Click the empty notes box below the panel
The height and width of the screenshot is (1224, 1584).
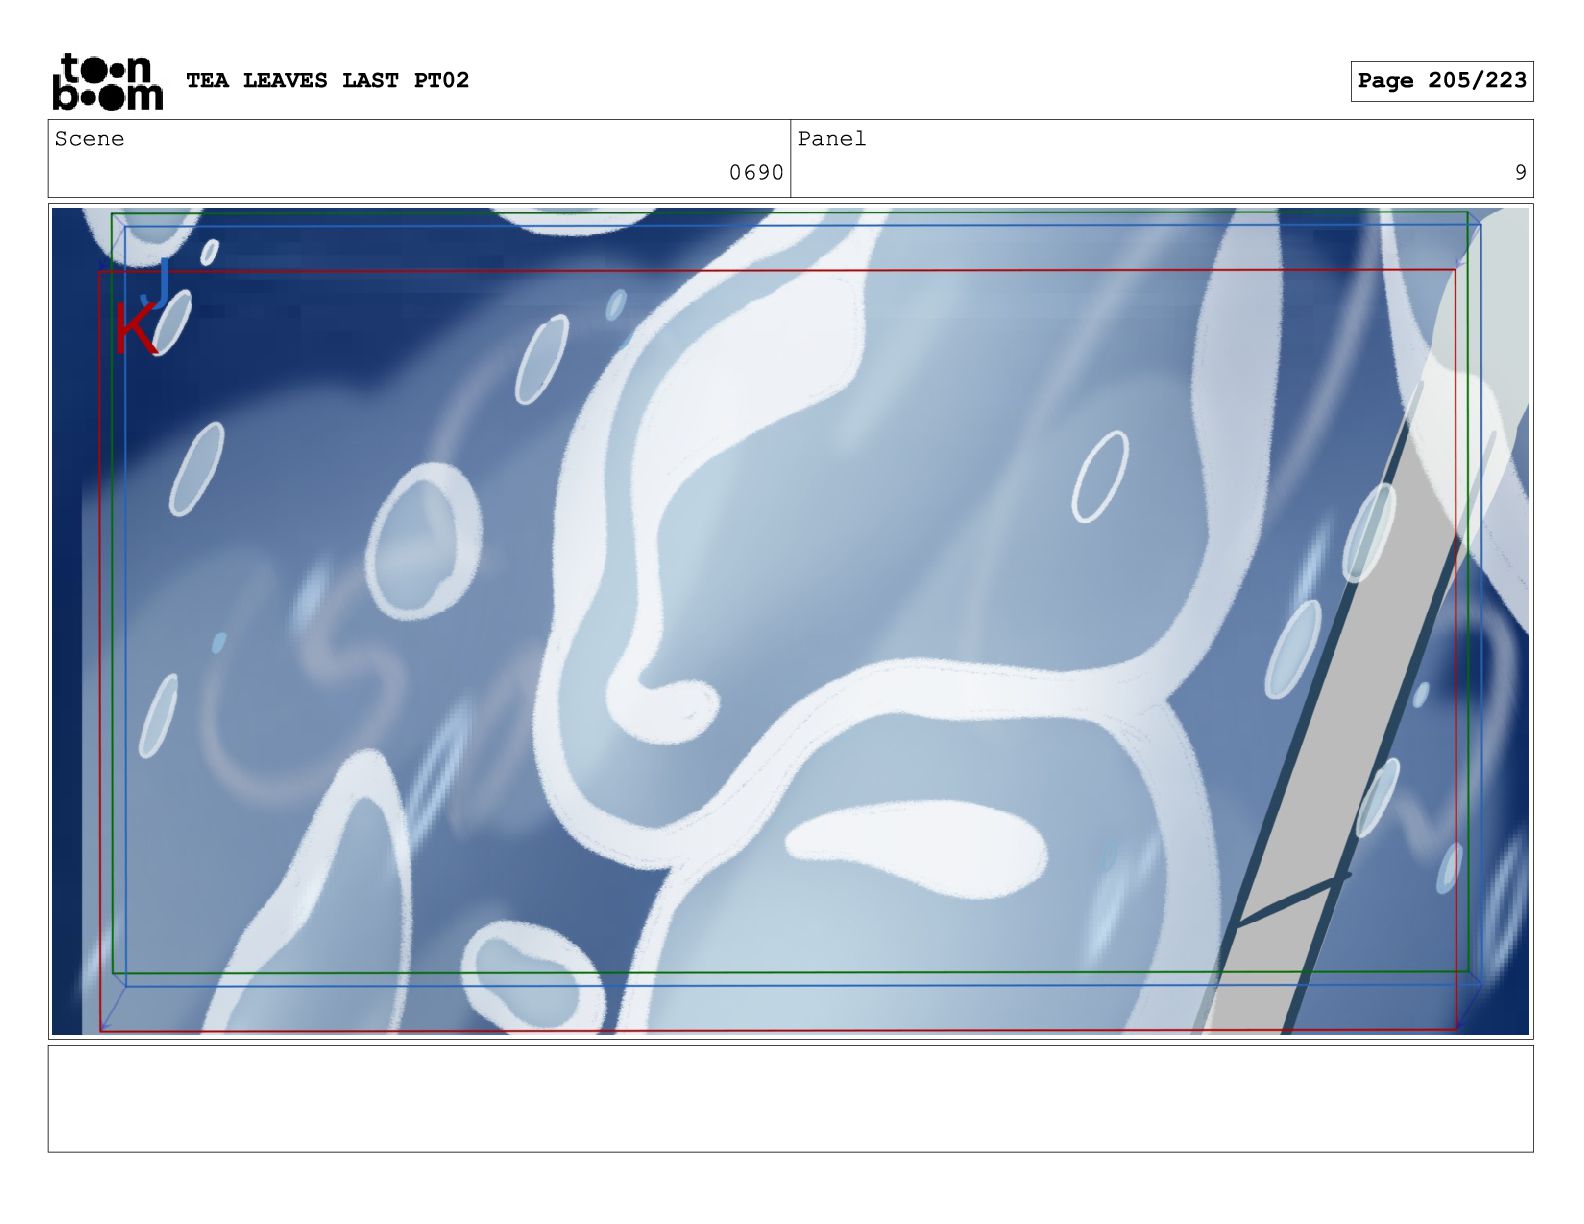coord(790,1098)
